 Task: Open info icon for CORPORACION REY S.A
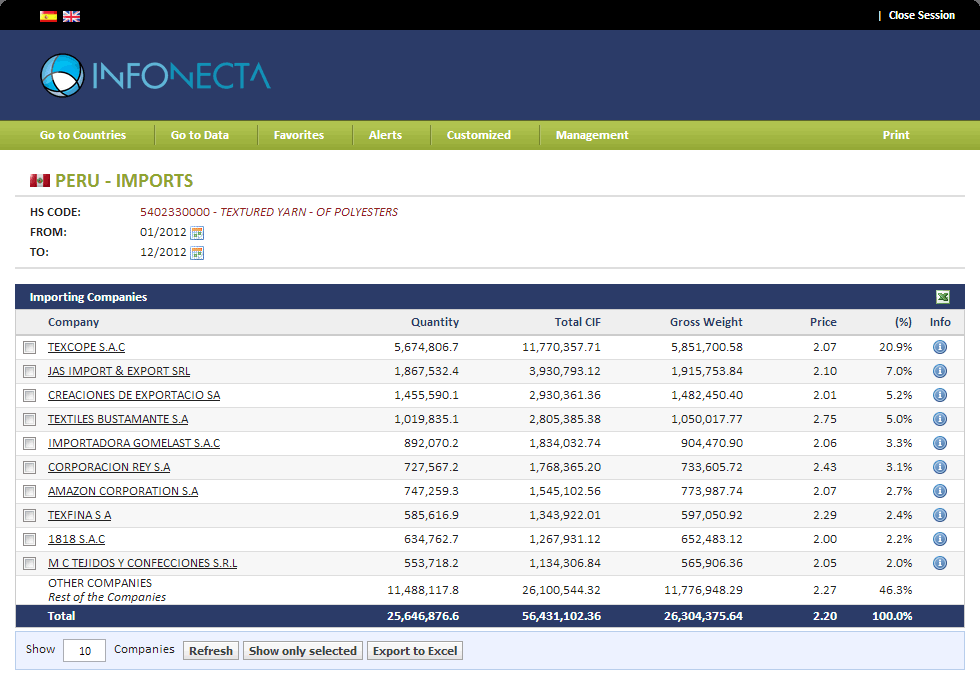[x=939, y=467]
